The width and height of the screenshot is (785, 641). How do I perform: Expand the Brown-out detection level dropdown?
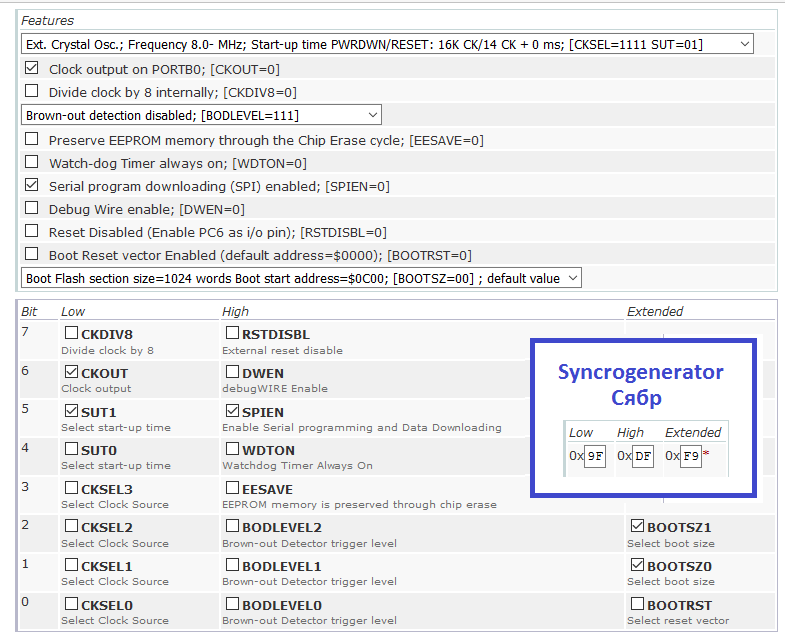pyautogui.click(x=201, y=115)
